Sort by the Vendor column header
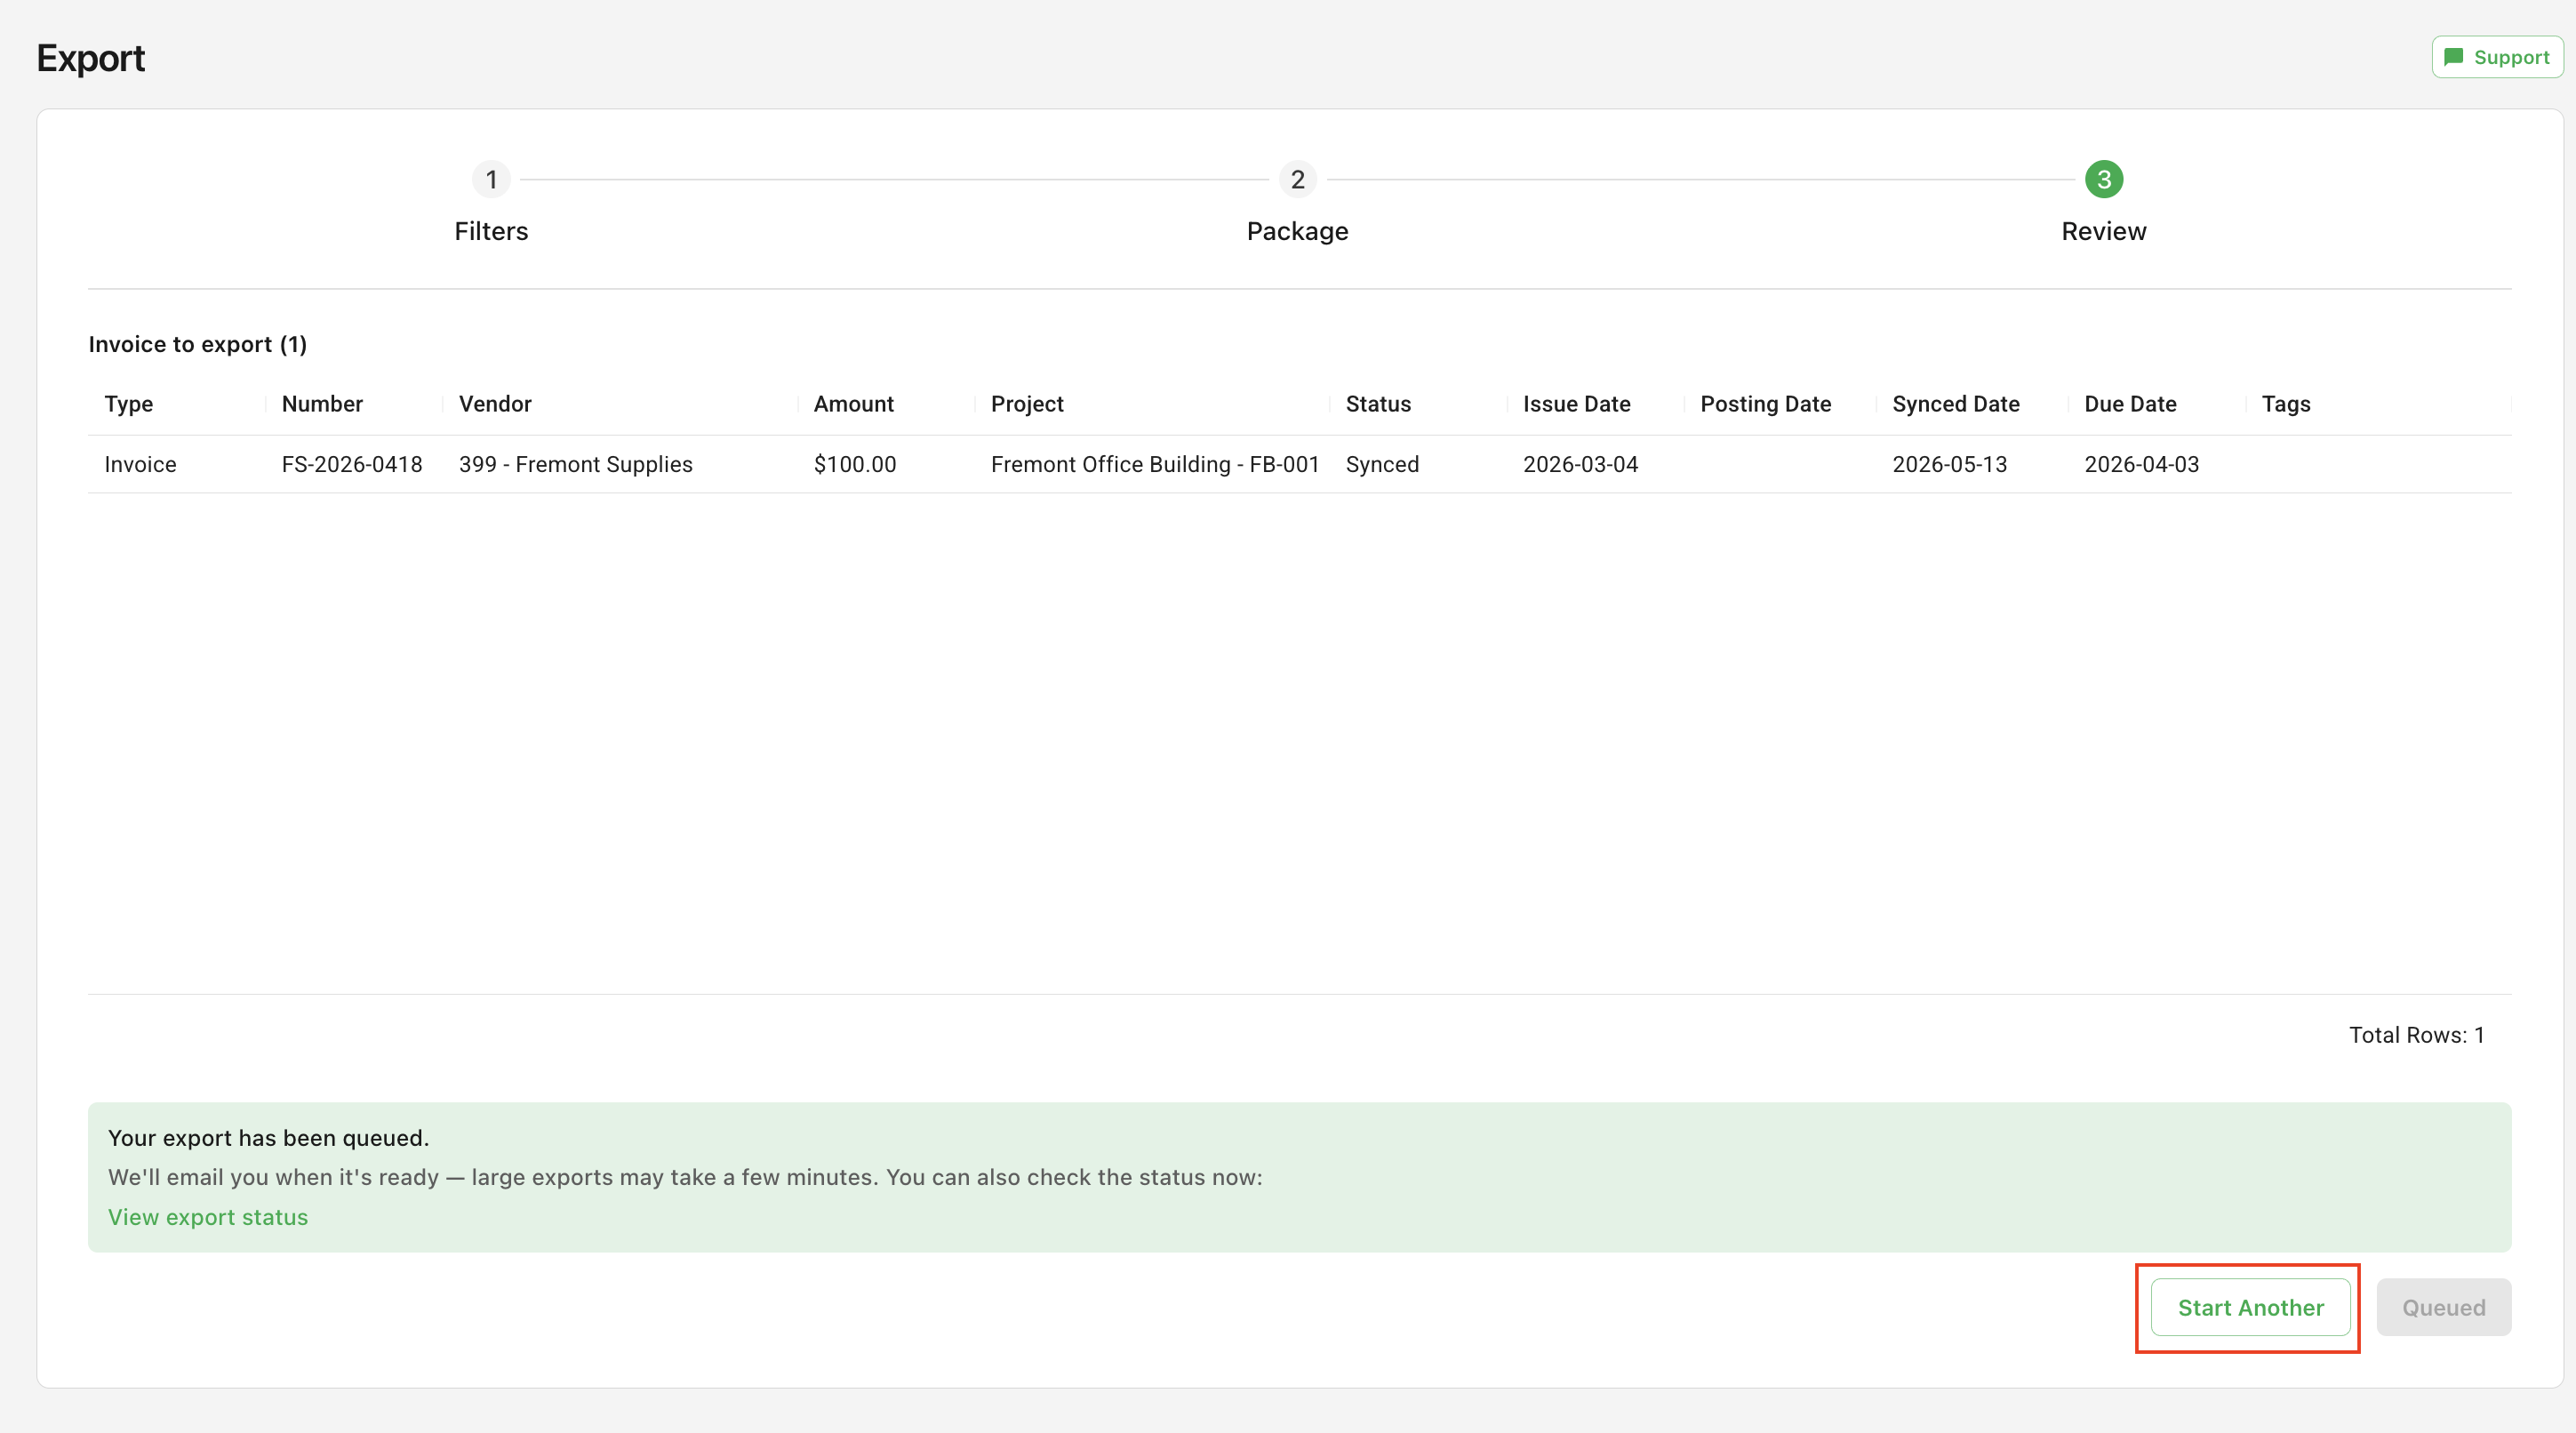 [495, 404]
